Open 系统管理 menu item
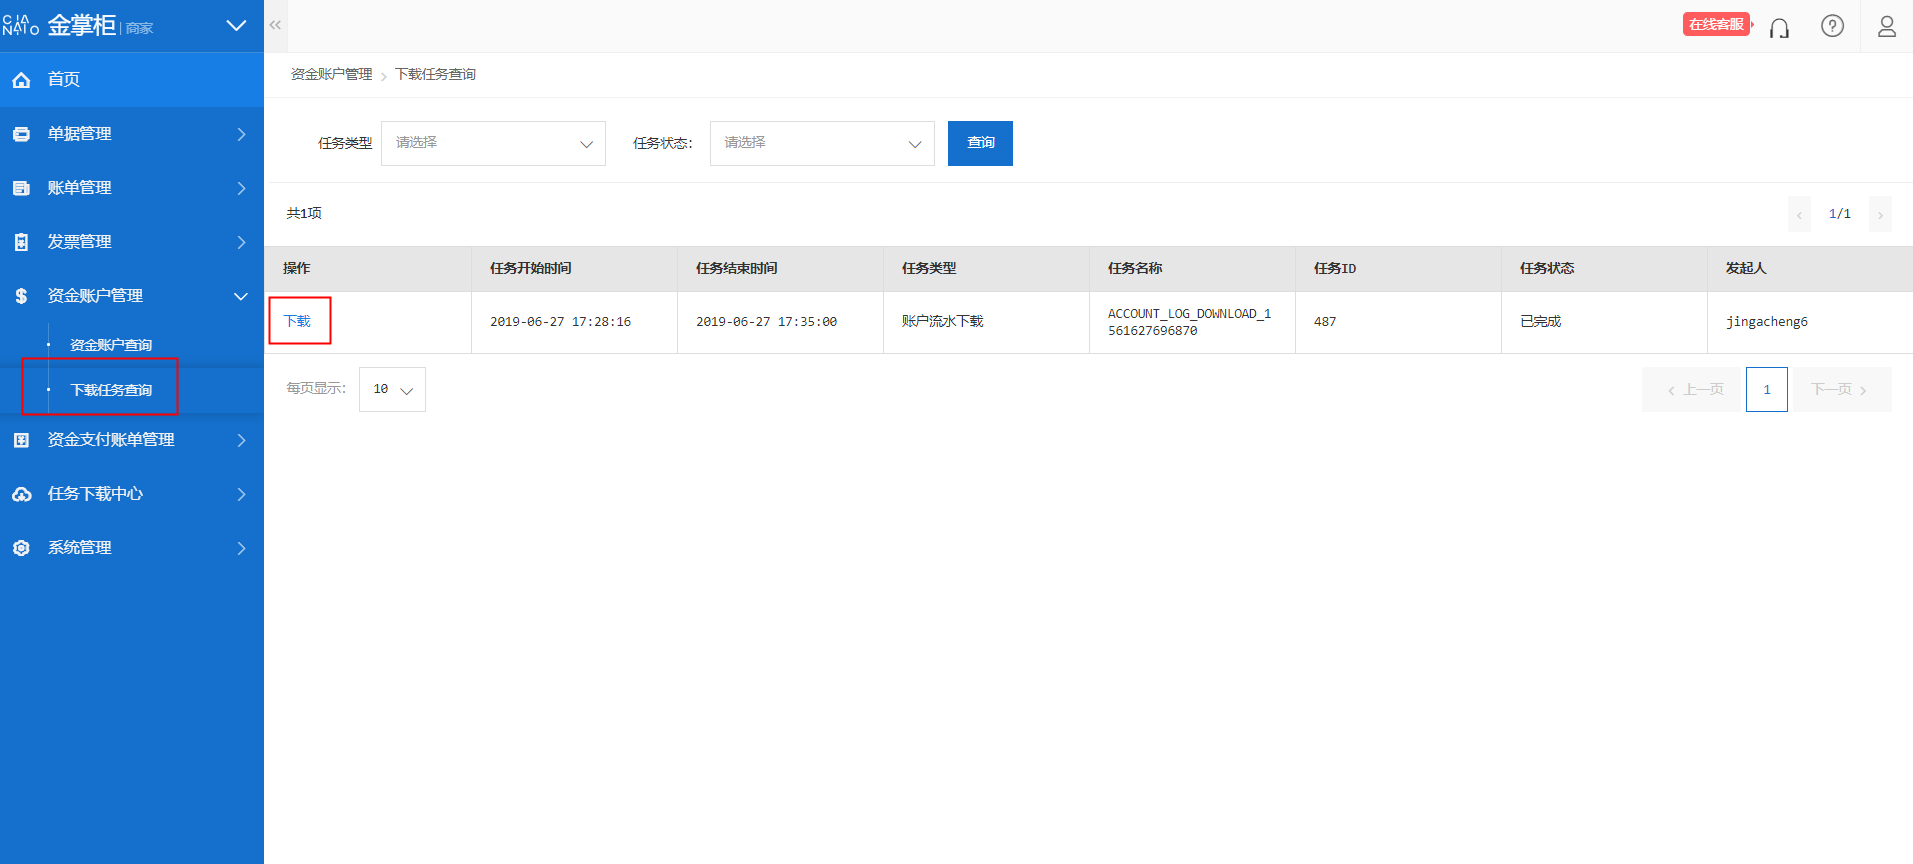This screenshot has height=864, width=1913. tap(132, 548)
